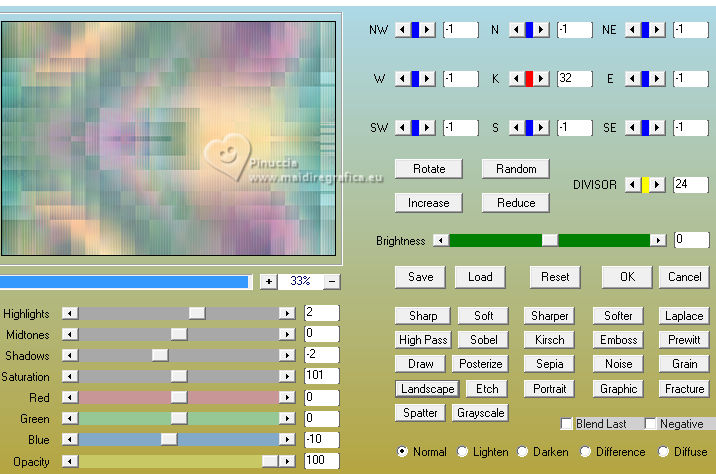This screenshot has width=716, height=474.
Task: Increase the DIVISOR value arrow
Action: (x=657, y=185)
